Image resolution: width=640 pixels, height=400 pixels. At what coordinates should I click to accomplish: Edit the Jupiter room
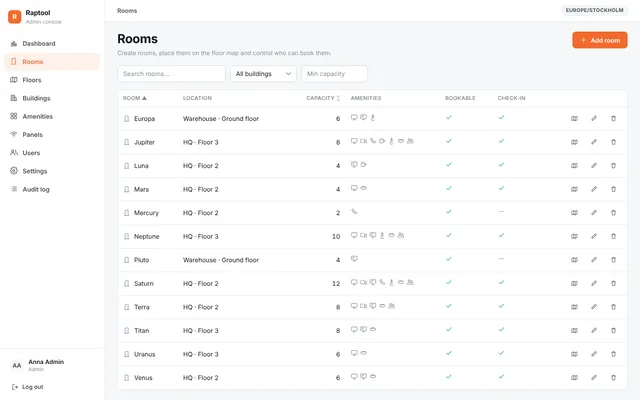(594, 142)
